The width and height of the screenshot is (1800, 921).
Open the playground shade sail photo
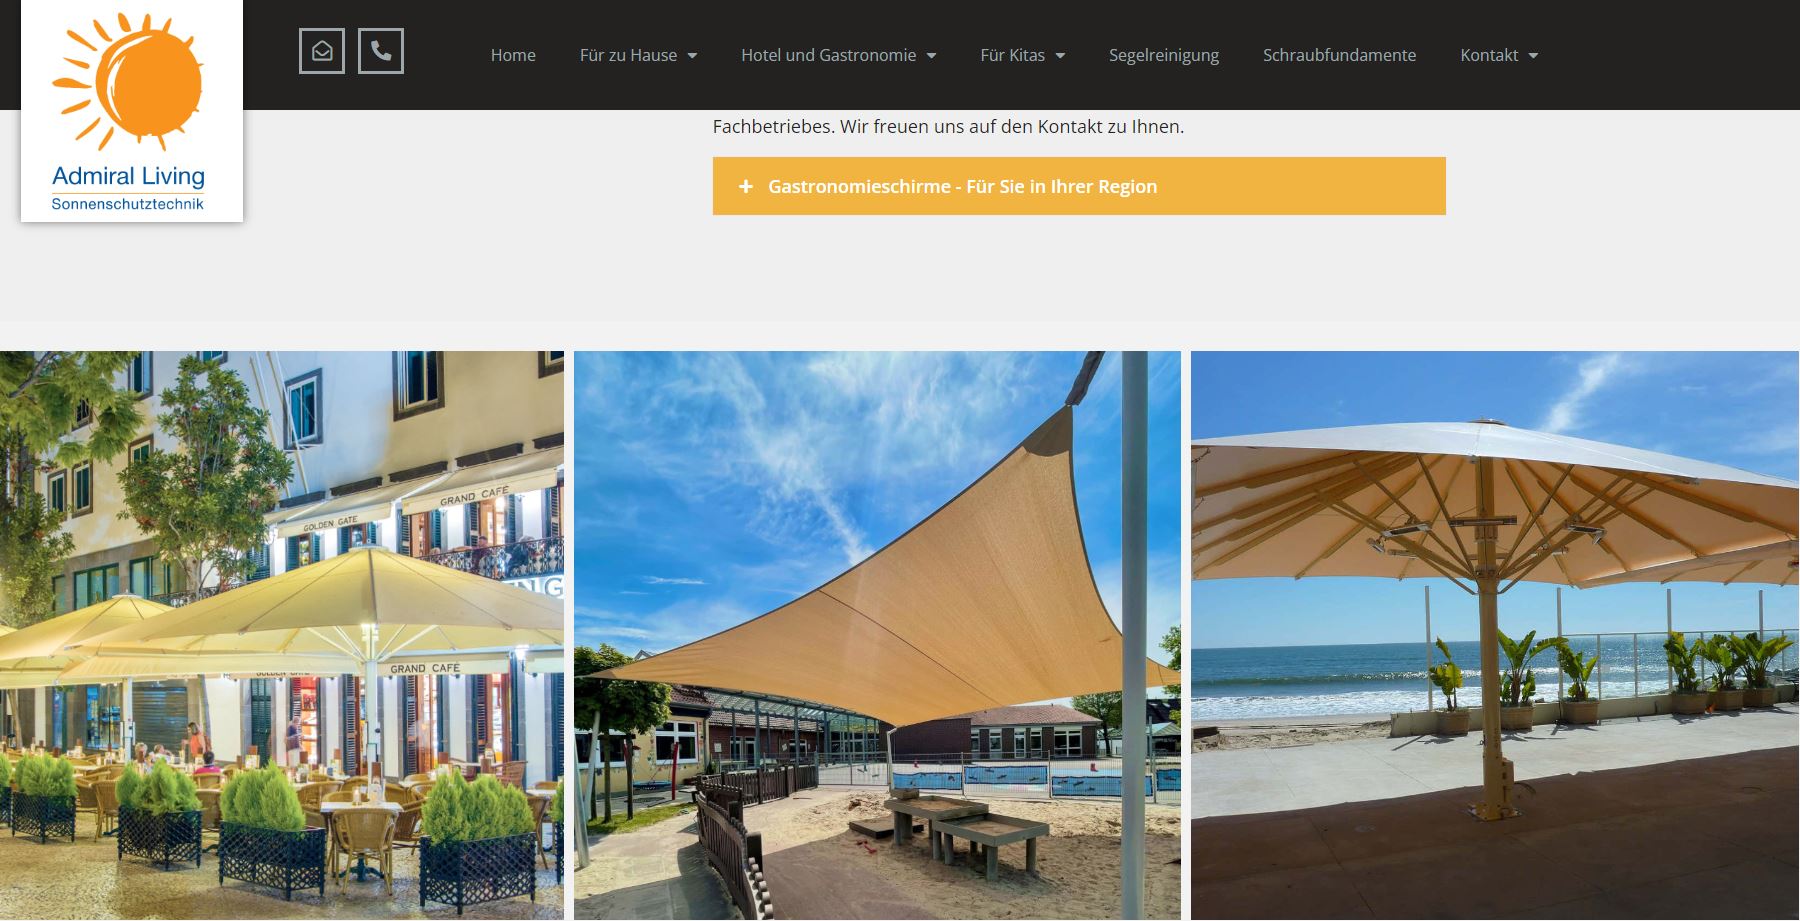pyautogui.click(x=877, y=635)
